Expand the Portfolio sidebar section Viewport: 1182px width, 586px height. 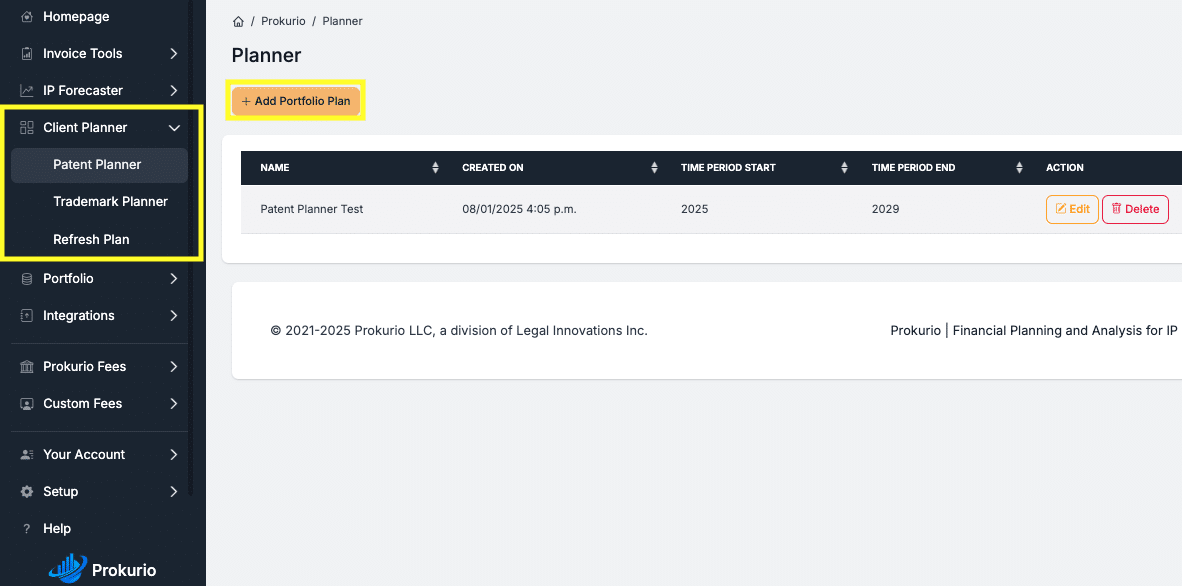tap(173, 278)
